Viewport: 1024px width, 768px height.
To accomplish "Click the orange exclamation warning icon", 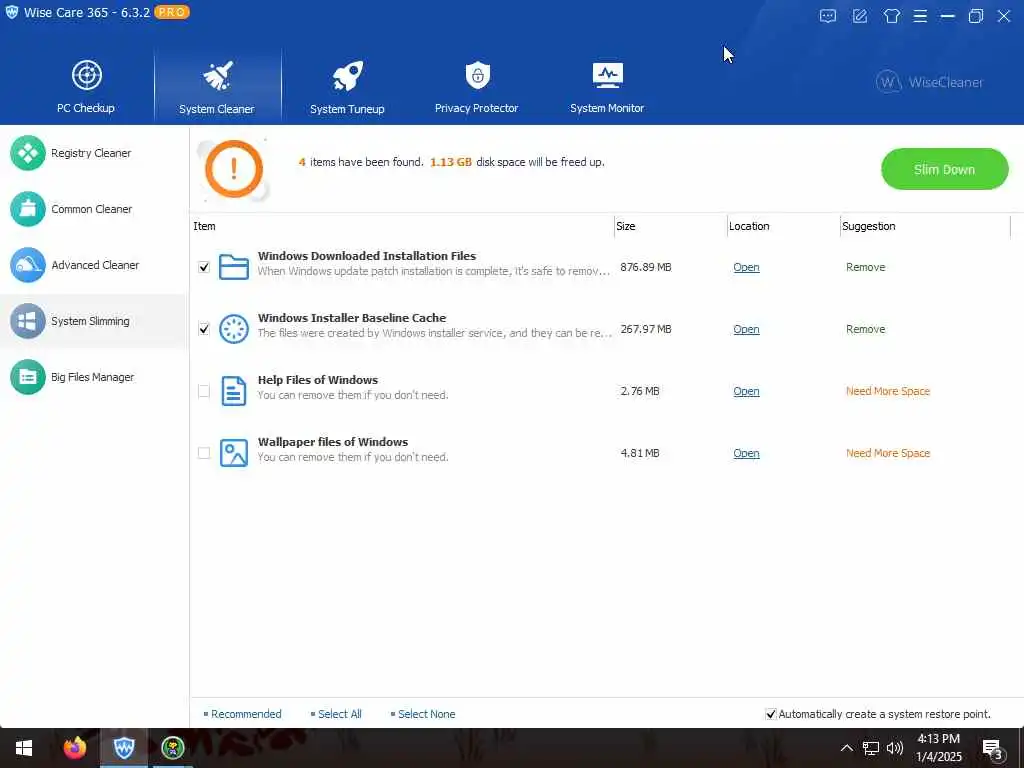I will coord(234,169).
